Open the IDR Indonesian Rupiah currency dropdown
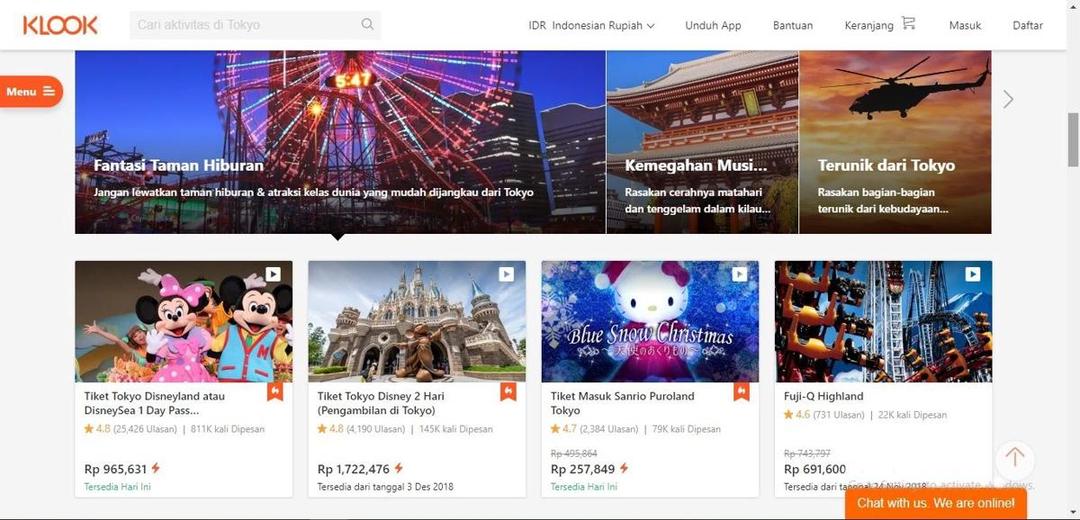 591,25
